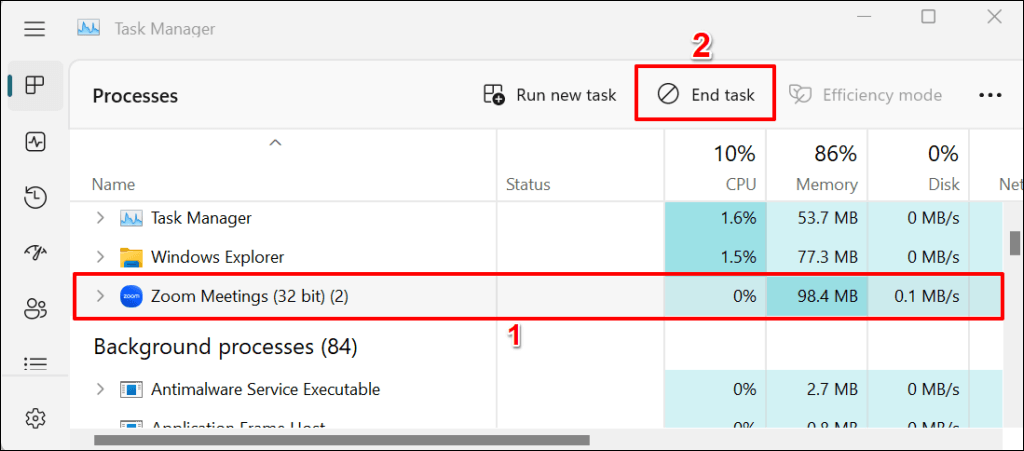Expand the Task Manager process group
Image resolution: width=1024 pixels, height=451 pixels.
point(99,218)
